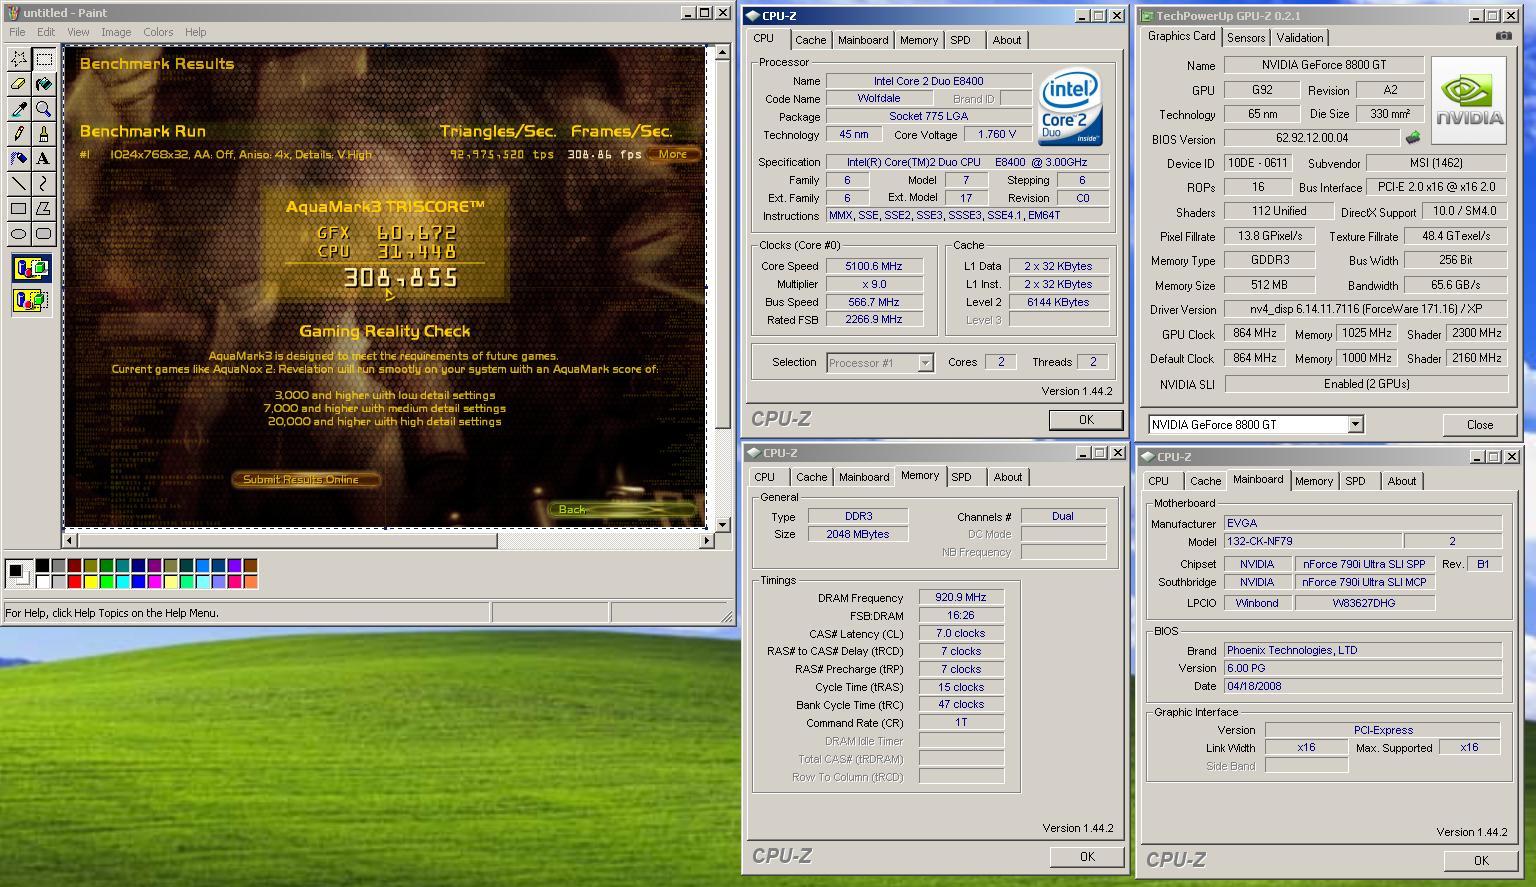The width and height of the screenshot is (1536, 887).
Task: Open the About tab in the CPU-Z Mainboard window
Action: 1402,481
